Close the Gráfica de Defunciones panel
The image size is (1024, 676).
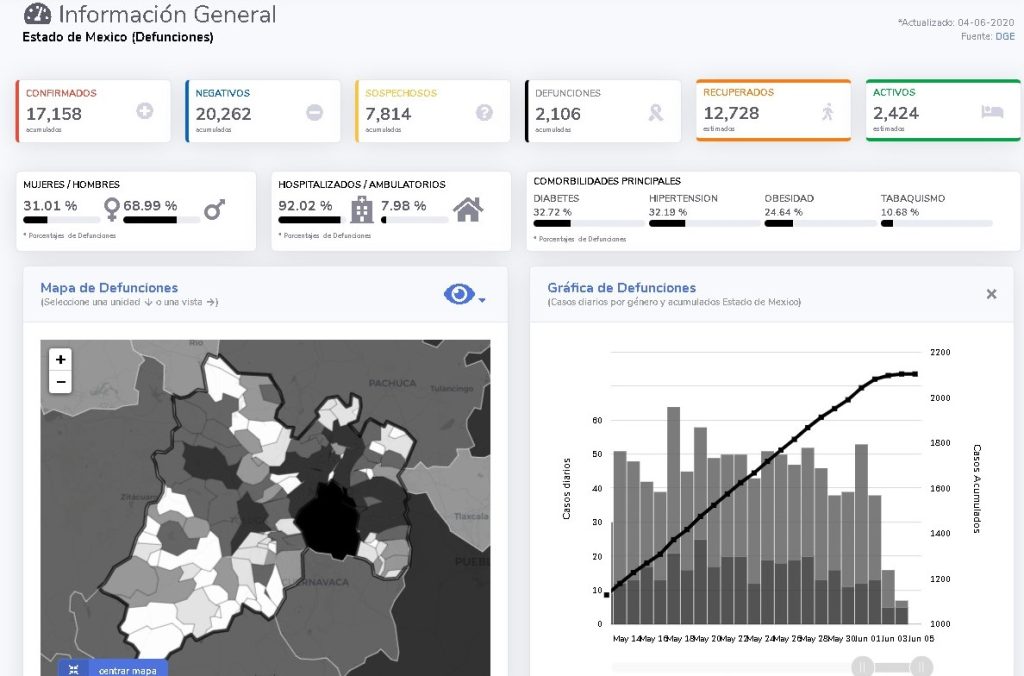tap(991, 294)
